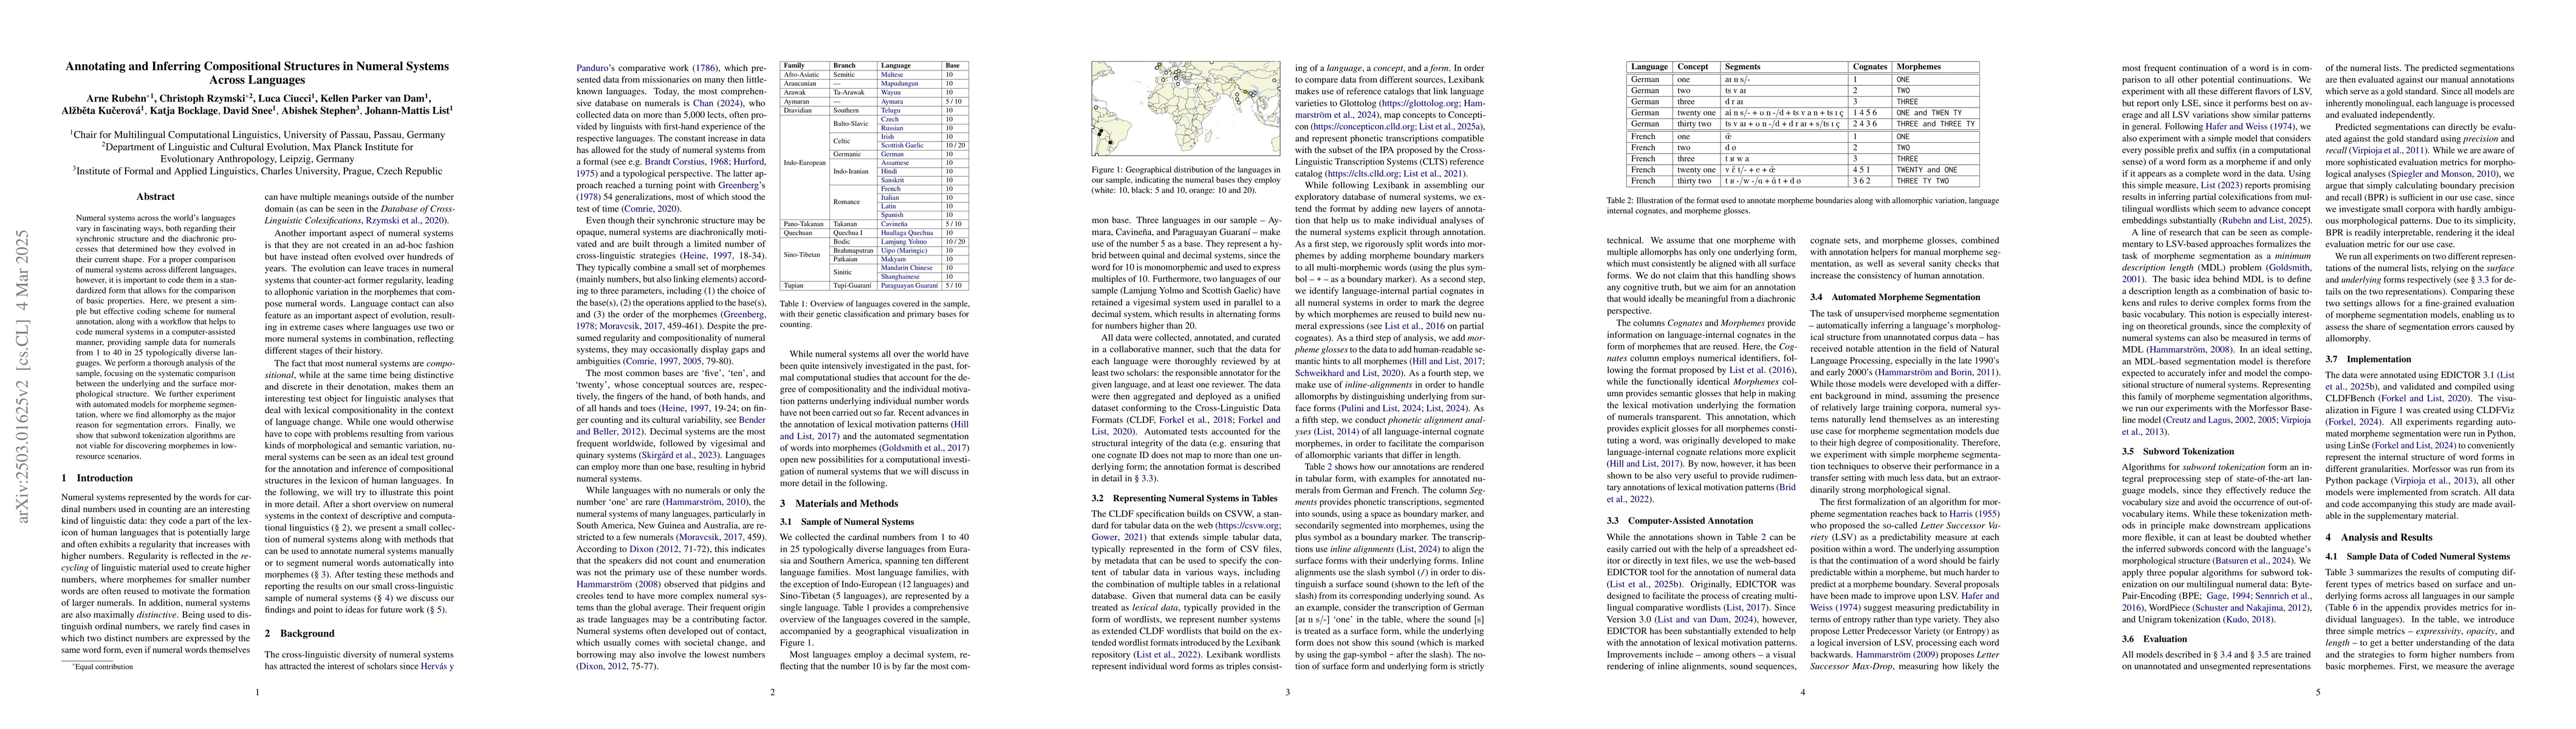
Task: Click page number 3 at the bottom
Action: pos(1288,692)
